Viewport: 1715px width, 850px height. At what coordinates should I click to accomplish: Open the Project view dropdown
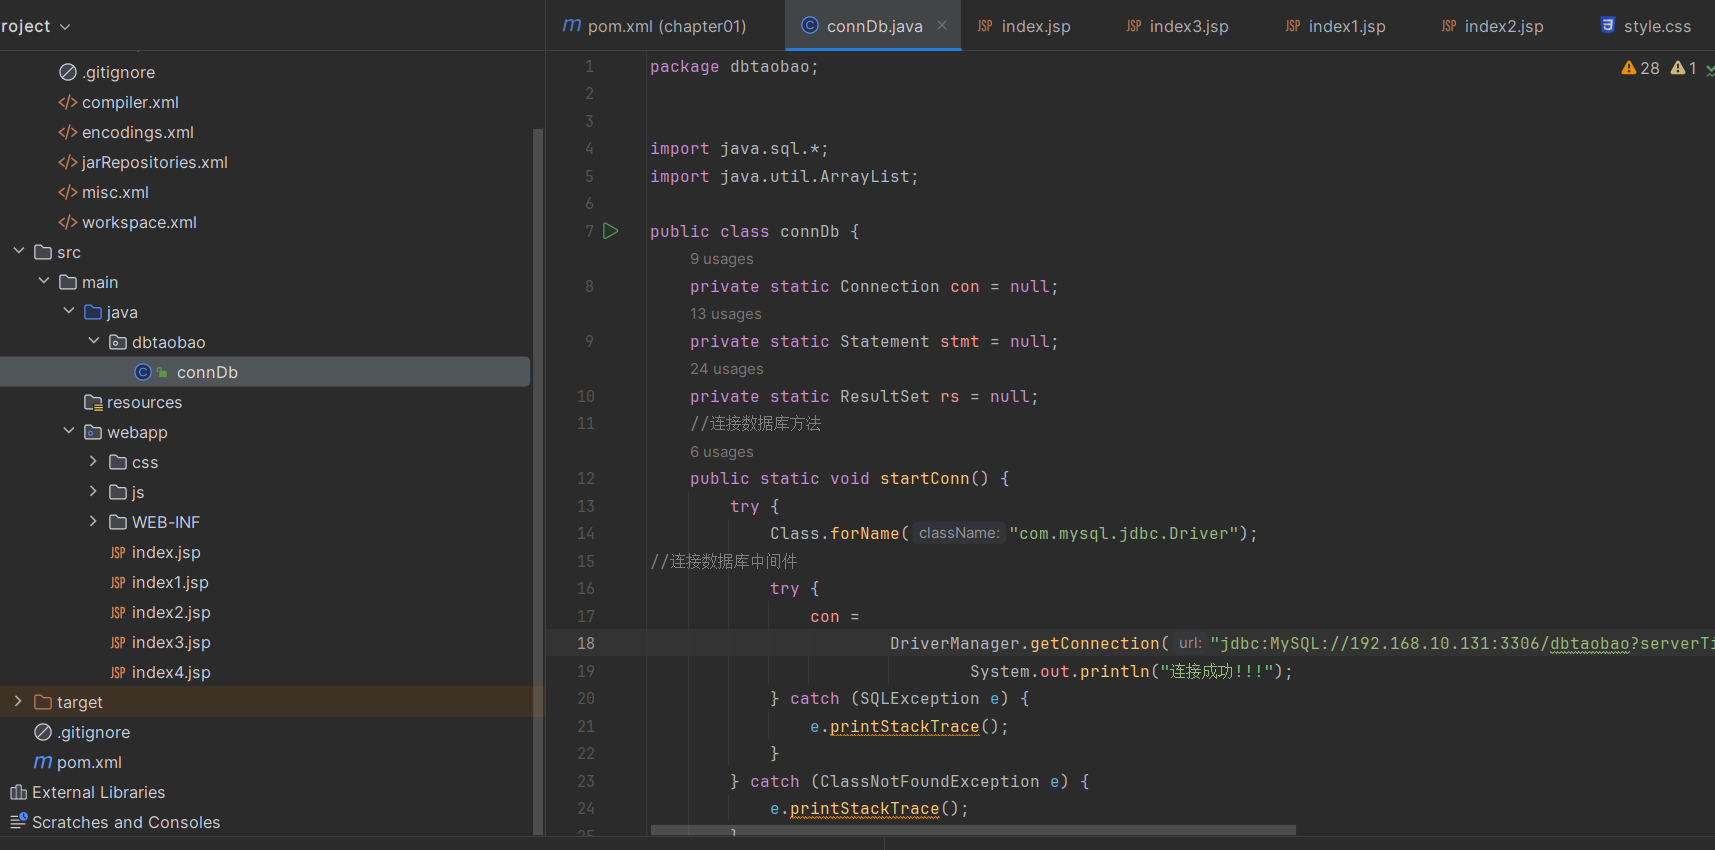(36, 26)
